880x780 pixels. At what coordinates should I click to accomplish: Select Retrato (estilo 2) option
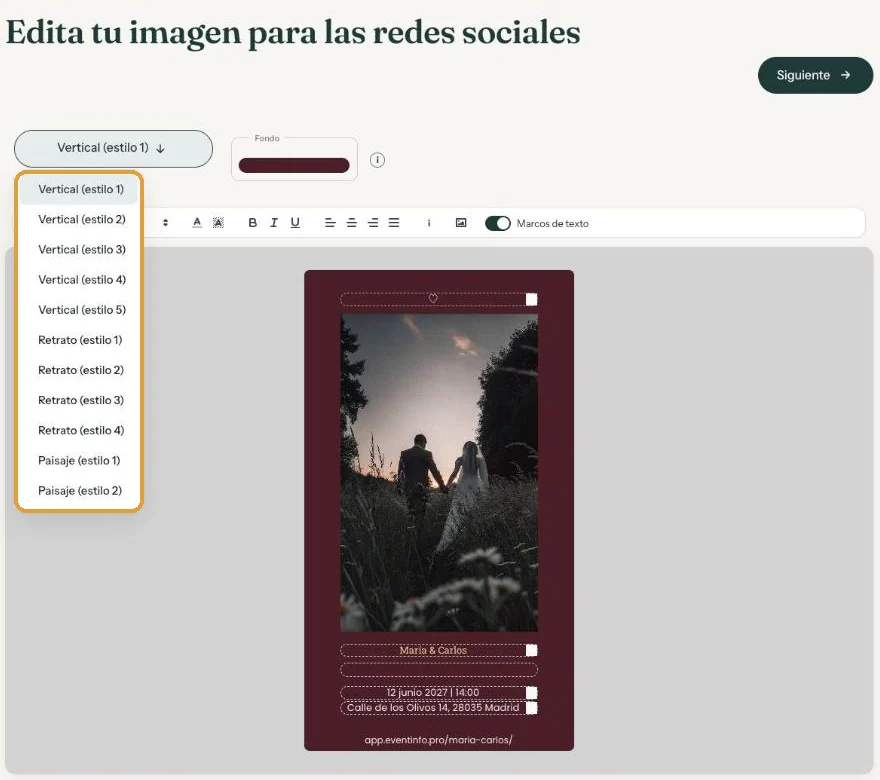[79, 370]
